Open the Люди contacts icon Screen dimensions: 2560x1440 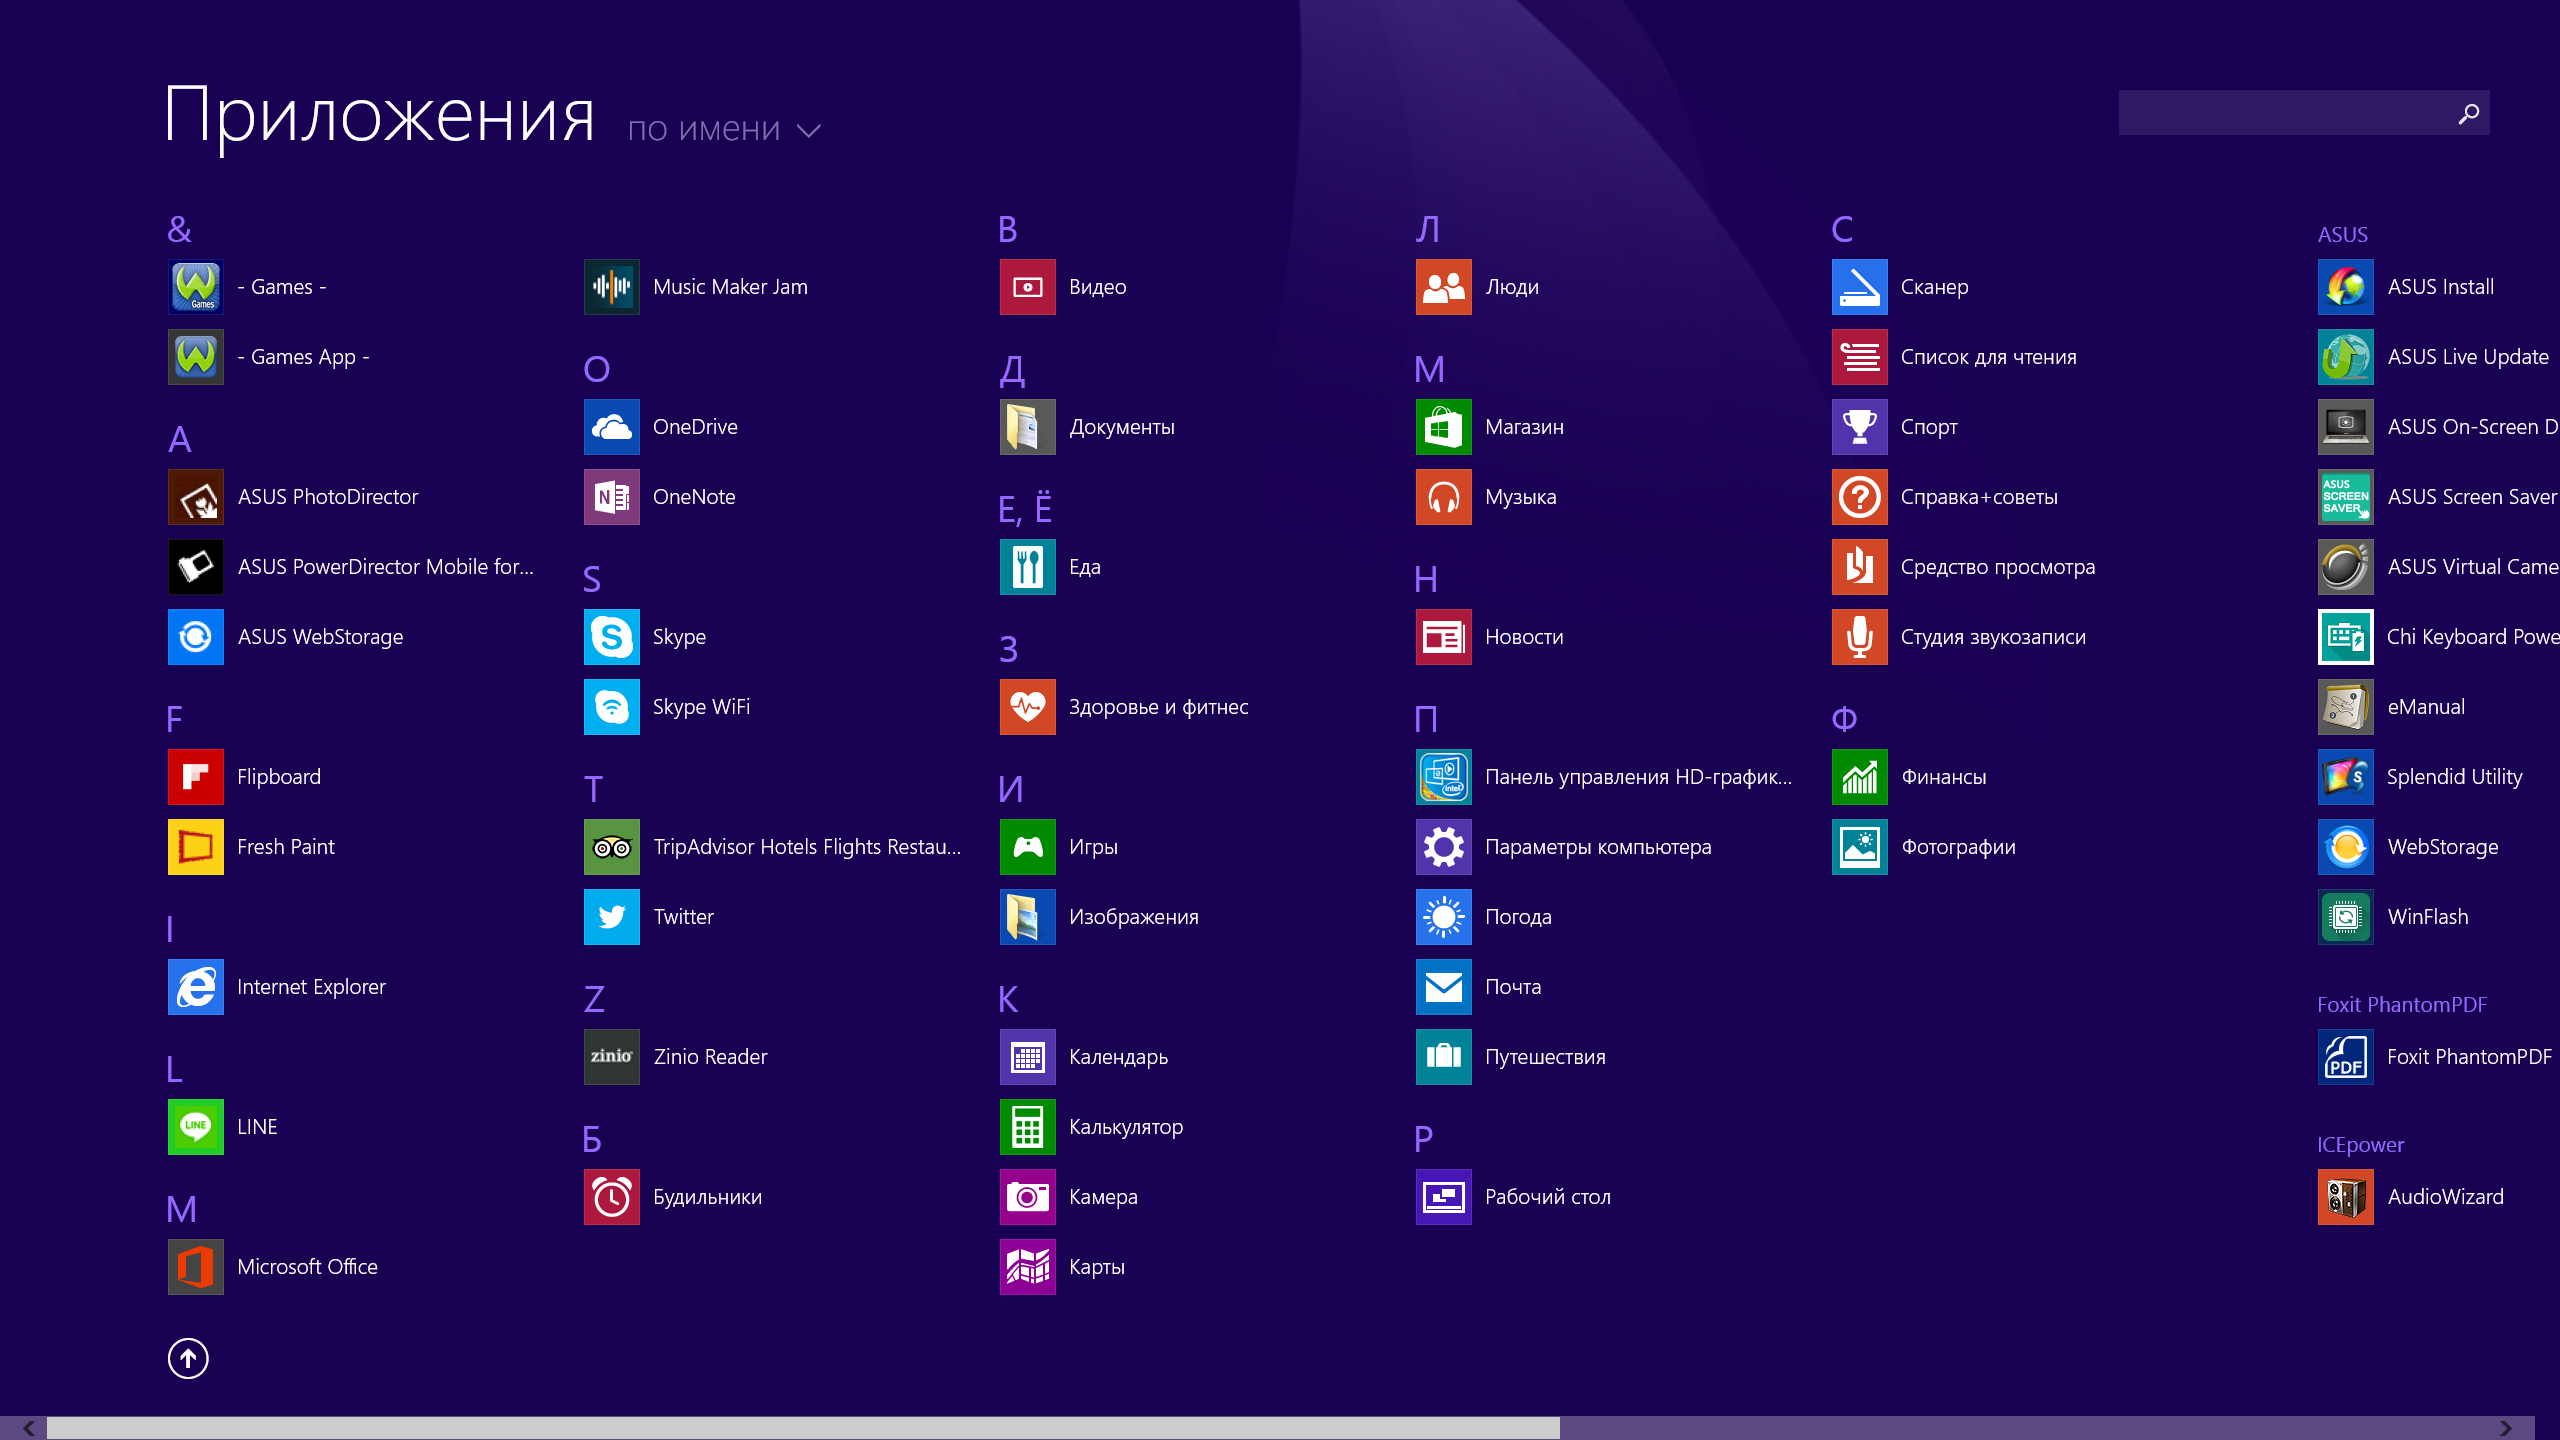[1443, 287]
